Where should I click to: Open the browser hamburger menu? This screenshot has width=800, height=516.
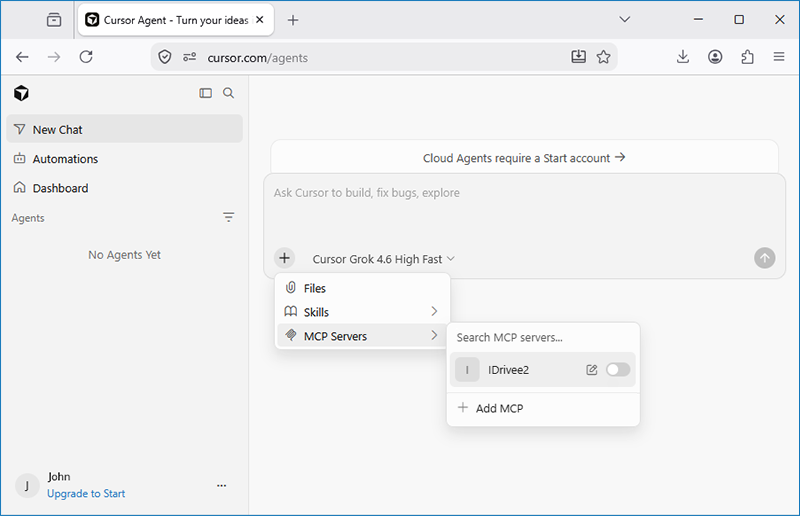pos(779,57)
